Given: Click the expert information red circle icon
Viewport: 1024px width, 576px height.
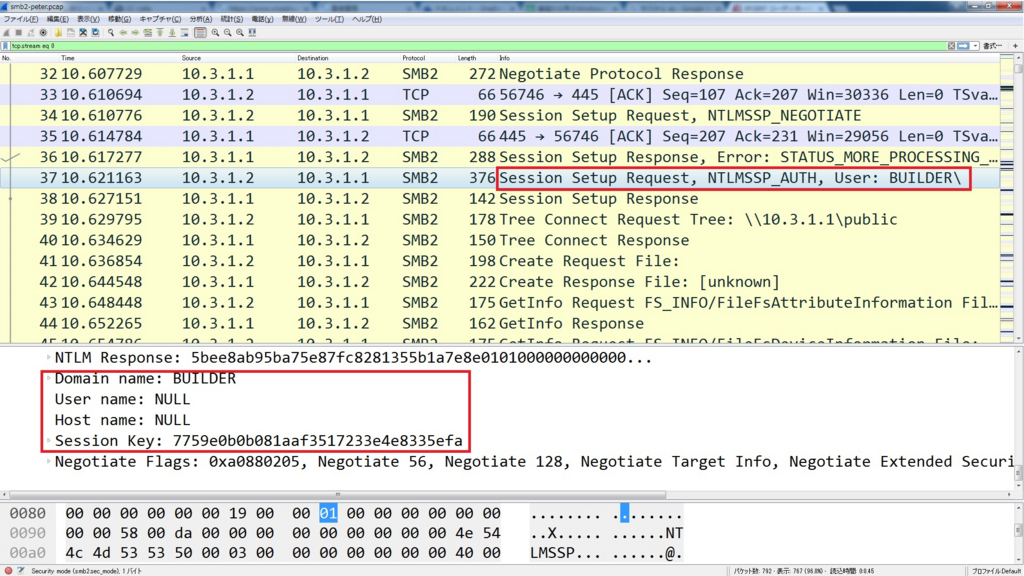Looking at the screenshot, I should point(8,571).
